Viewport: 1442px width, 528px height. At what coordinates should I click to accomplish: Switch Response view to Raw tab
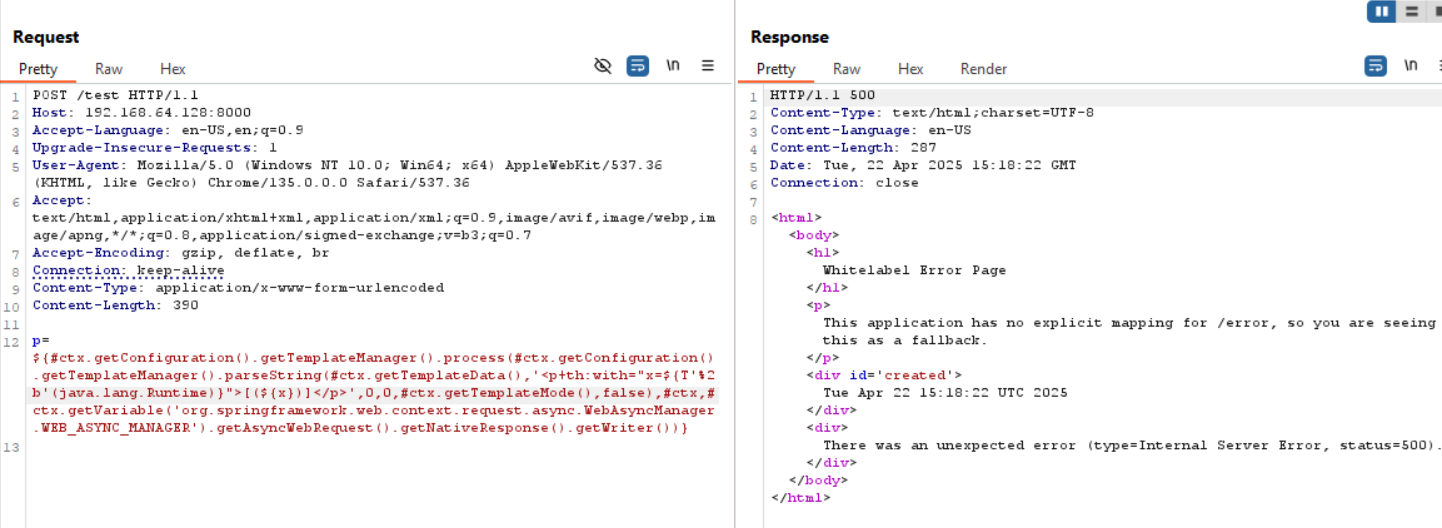pyautogui.click(x=847, y=69)
